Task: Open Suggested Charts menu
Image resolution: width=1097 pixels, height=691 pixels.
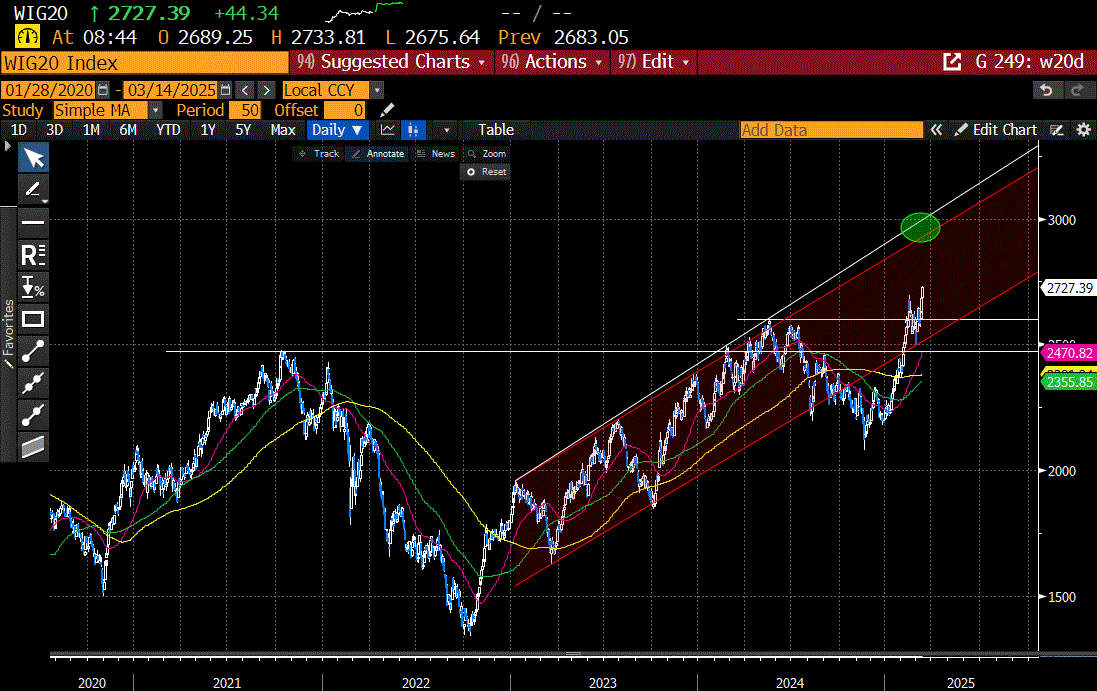Action: (390, 62)
